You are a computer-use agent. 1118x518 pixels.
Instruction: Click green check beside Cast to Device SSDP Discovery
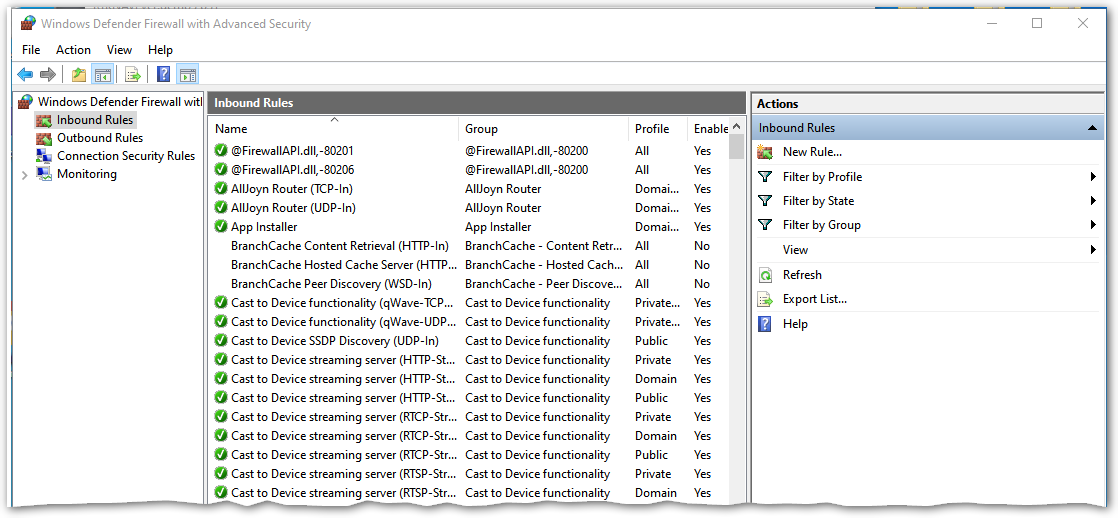click(221, 341)
